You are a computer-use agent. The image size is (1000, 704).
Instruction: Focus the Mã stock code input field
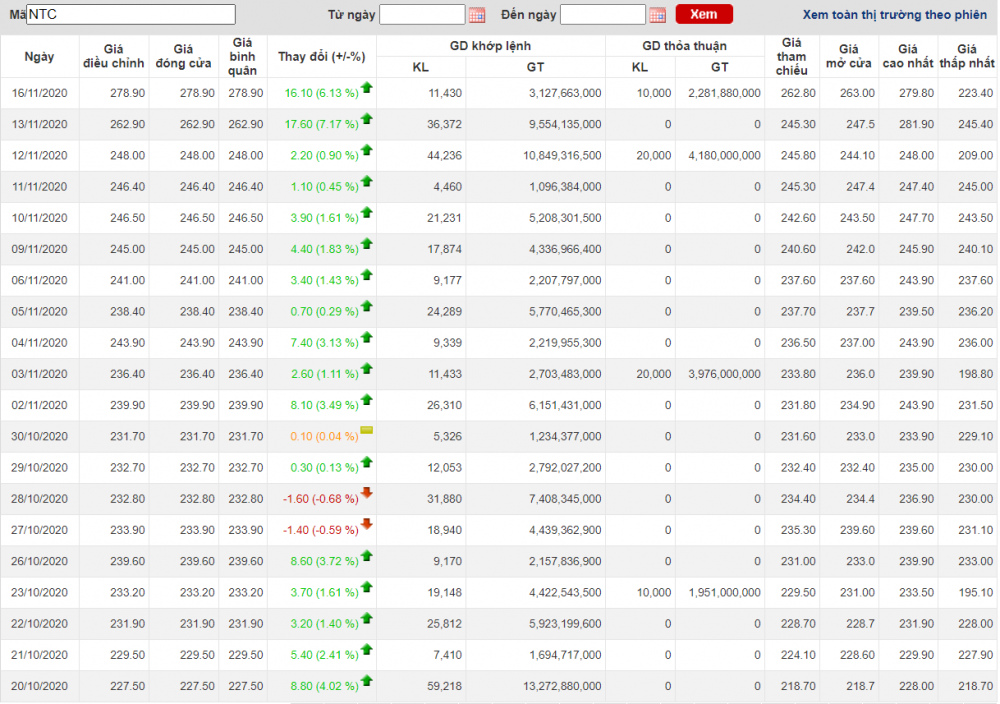[x=131, y=14]
